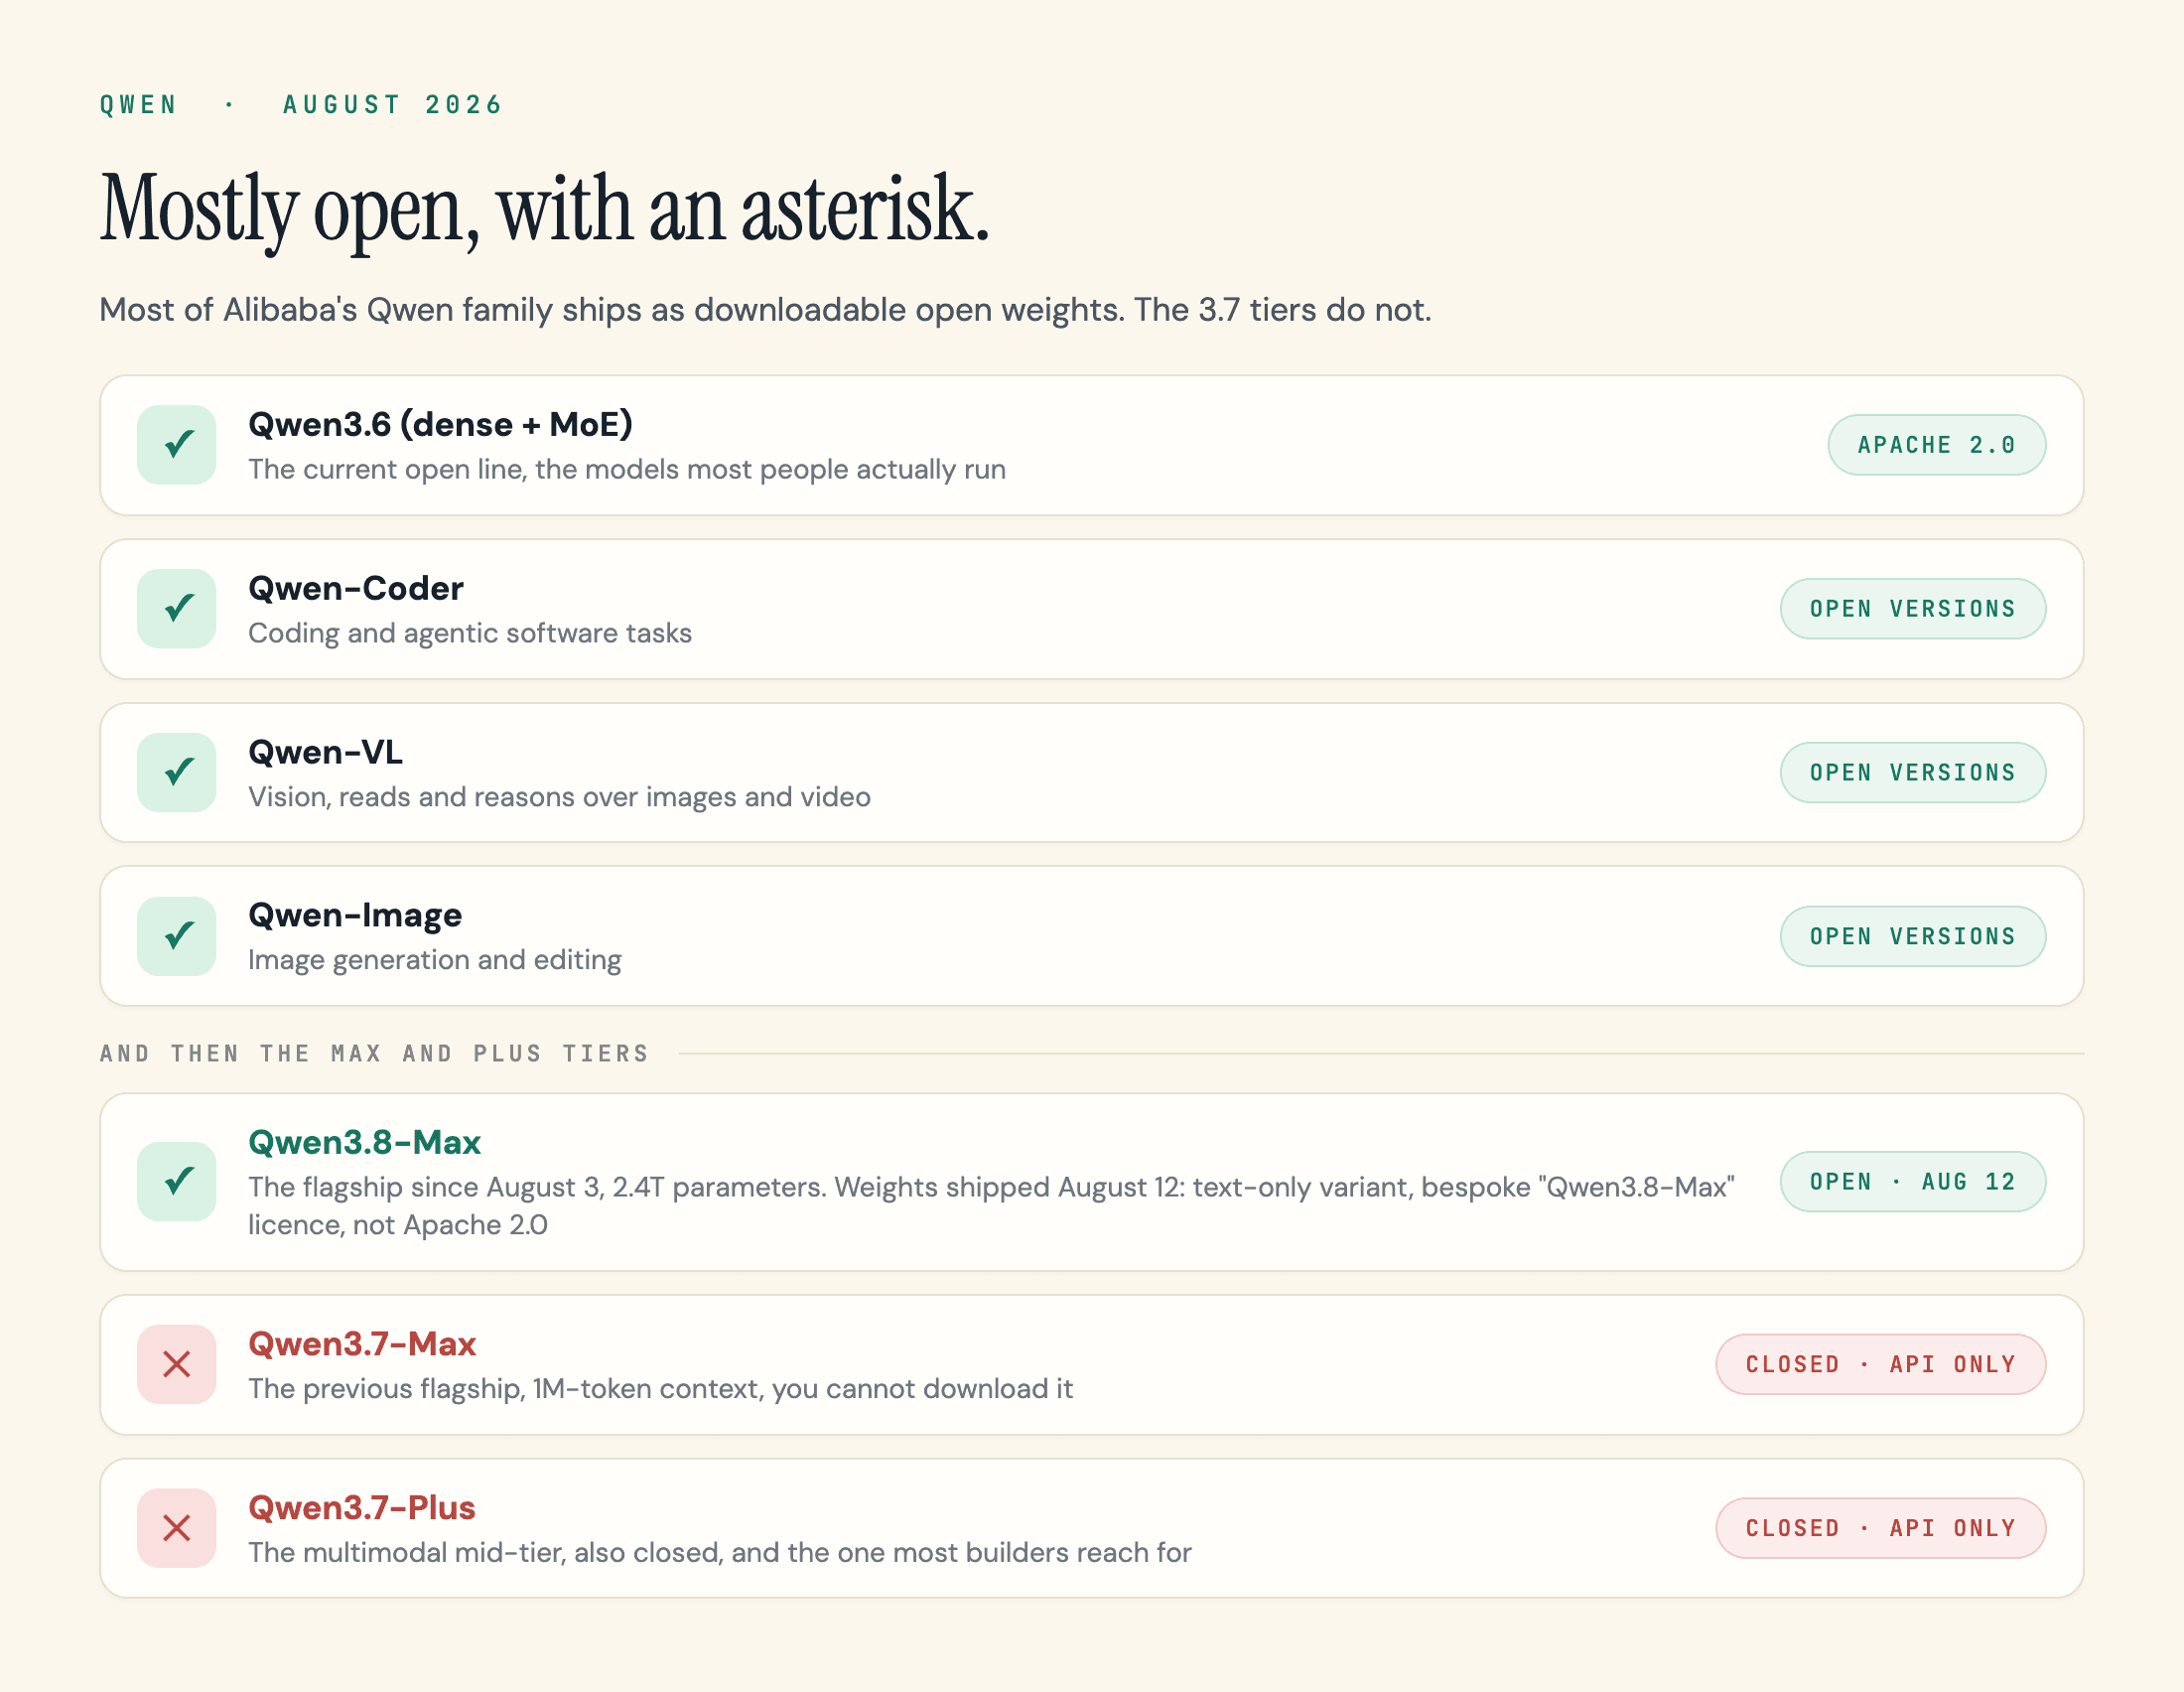The image size is (2184, 1692).
Task: Click 'The current open line' description text
Action: click(627, 469)
